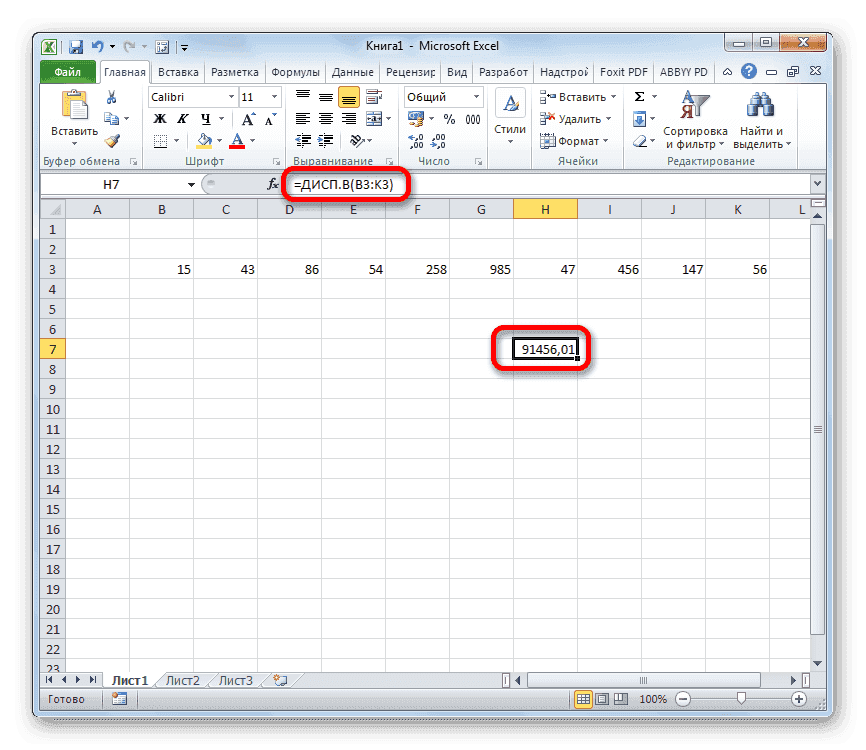Click the fill color bucket icon

tap(202, 140)
